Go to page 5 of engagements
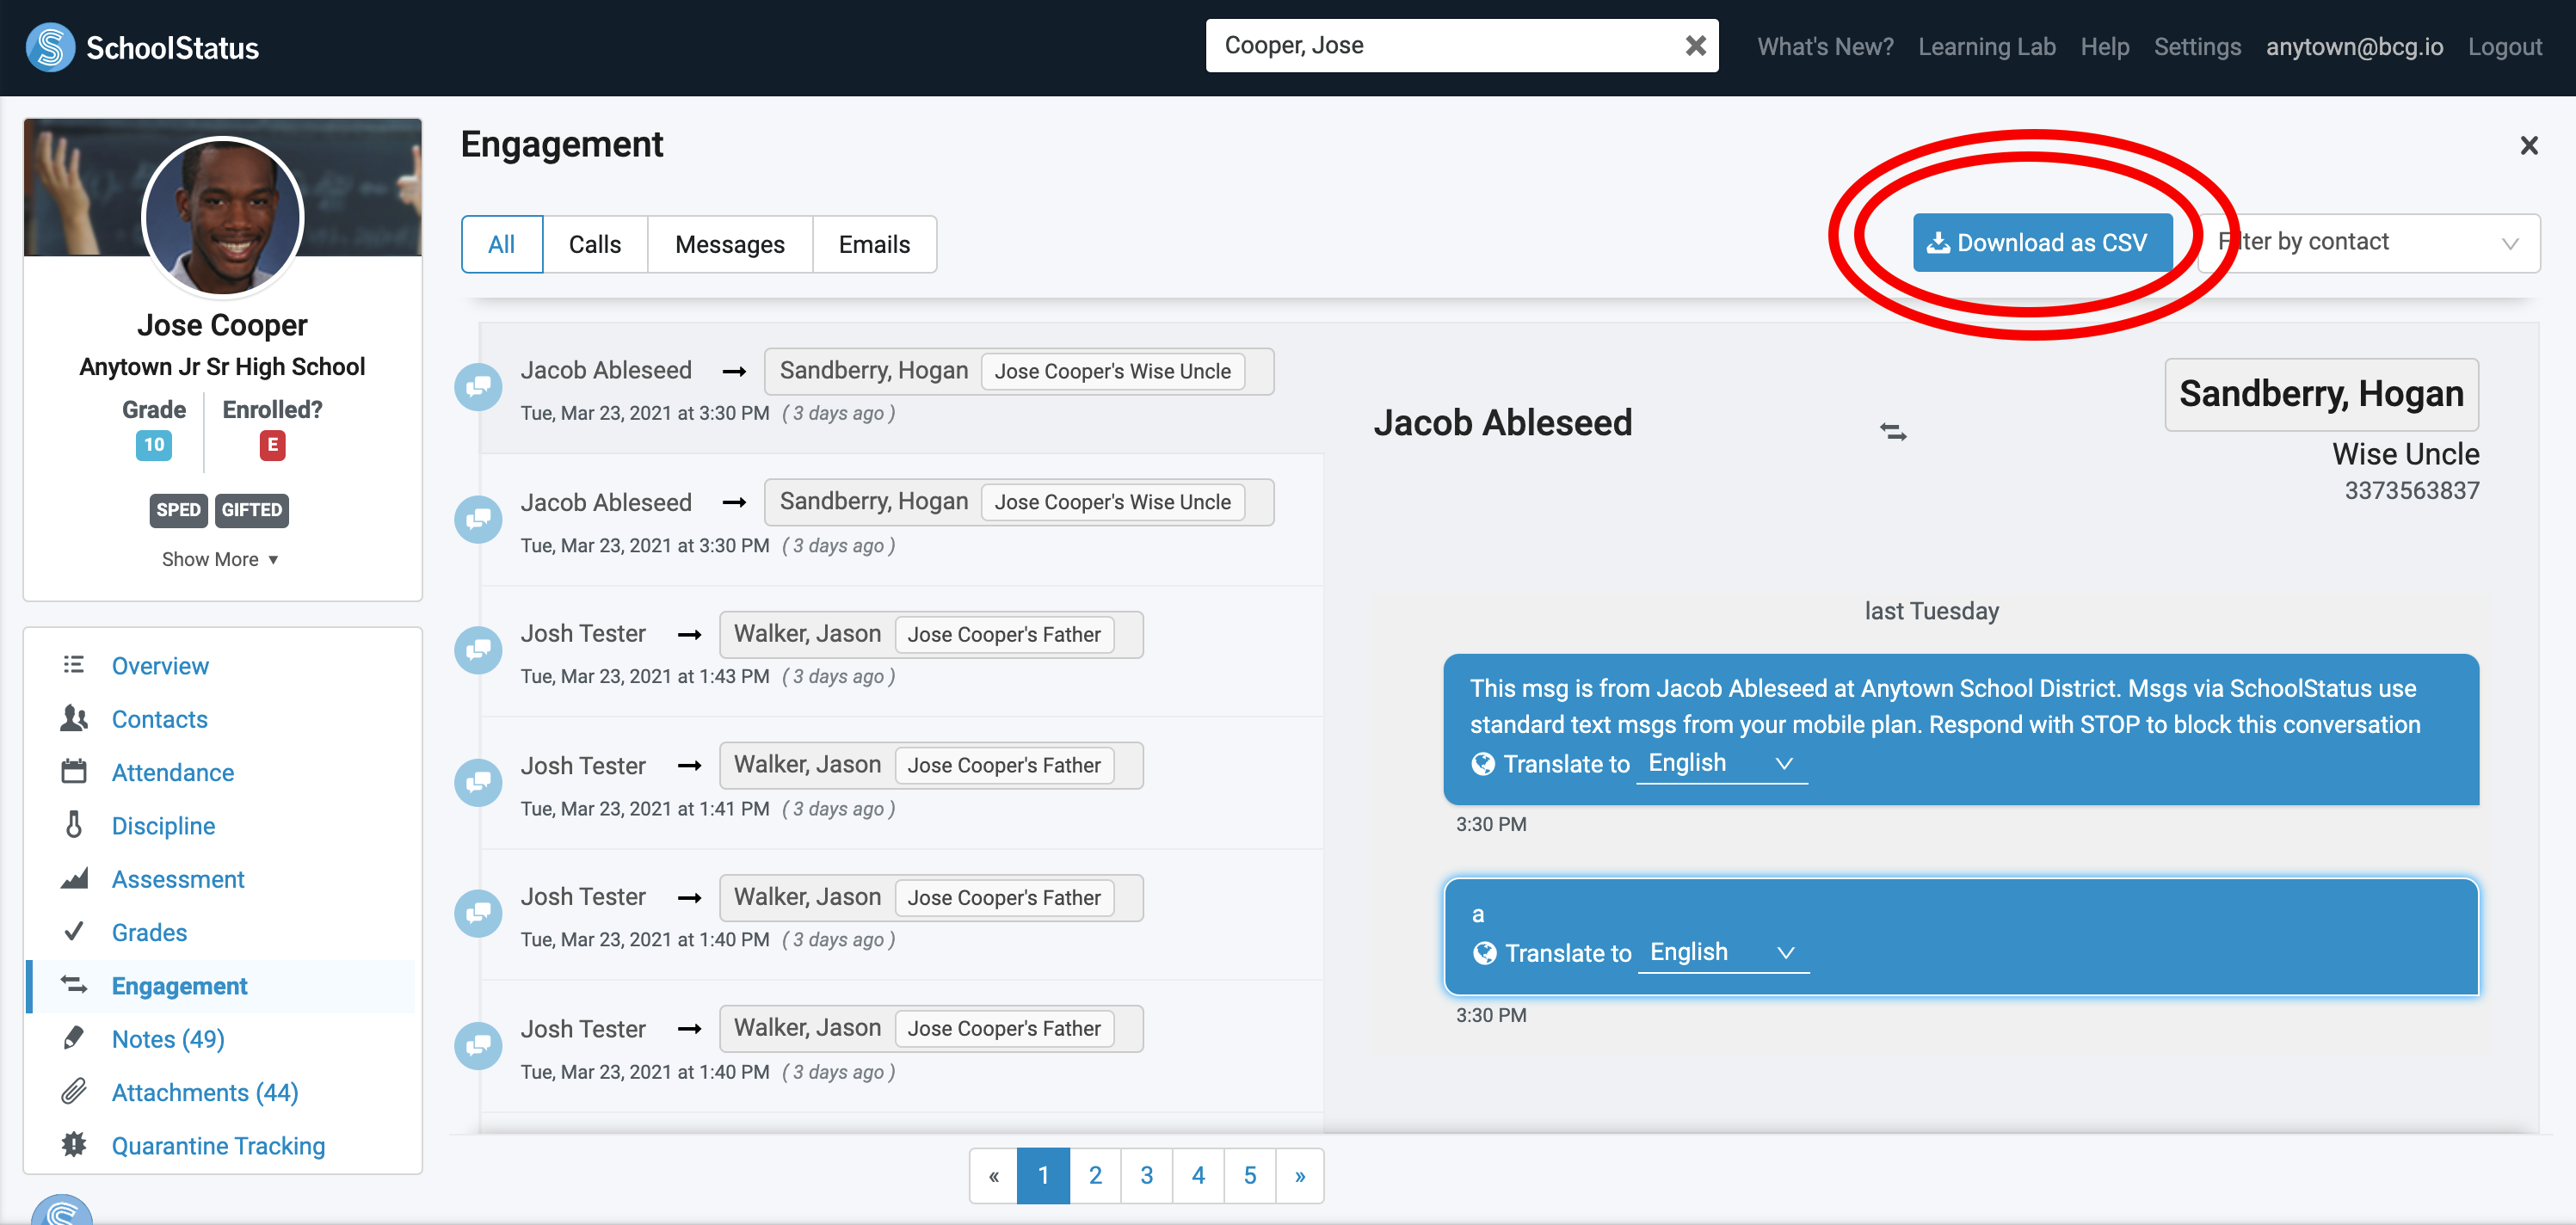2576x1225 pixels. tap(1250, 1175)
